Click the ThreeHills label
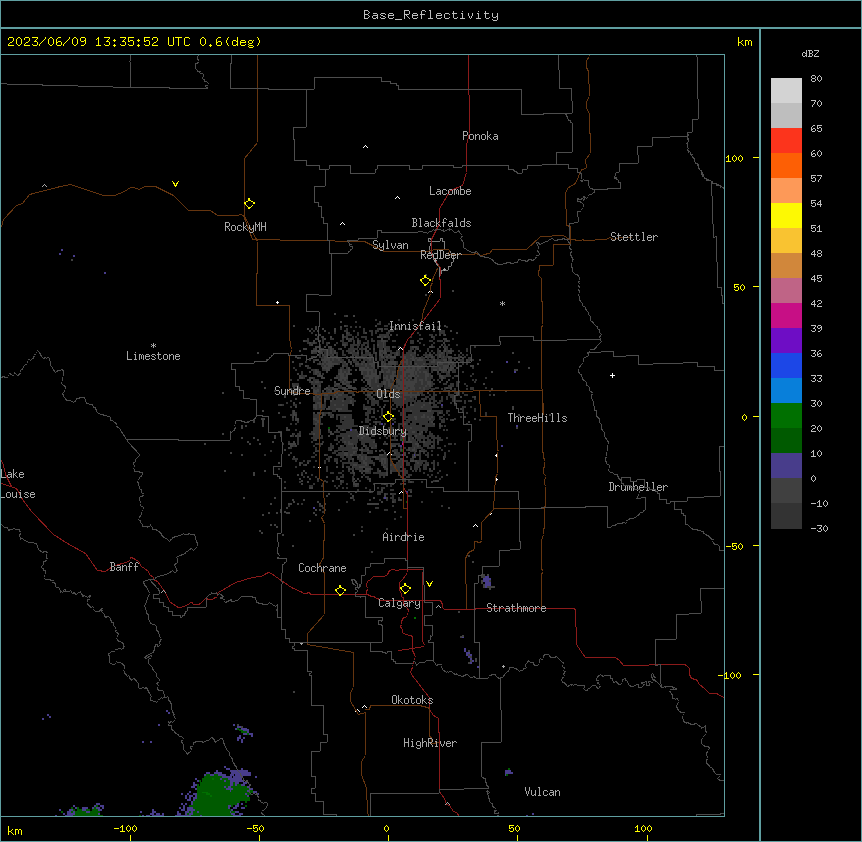The height and width of the screenshot is (842, 862). click(538, 418)
